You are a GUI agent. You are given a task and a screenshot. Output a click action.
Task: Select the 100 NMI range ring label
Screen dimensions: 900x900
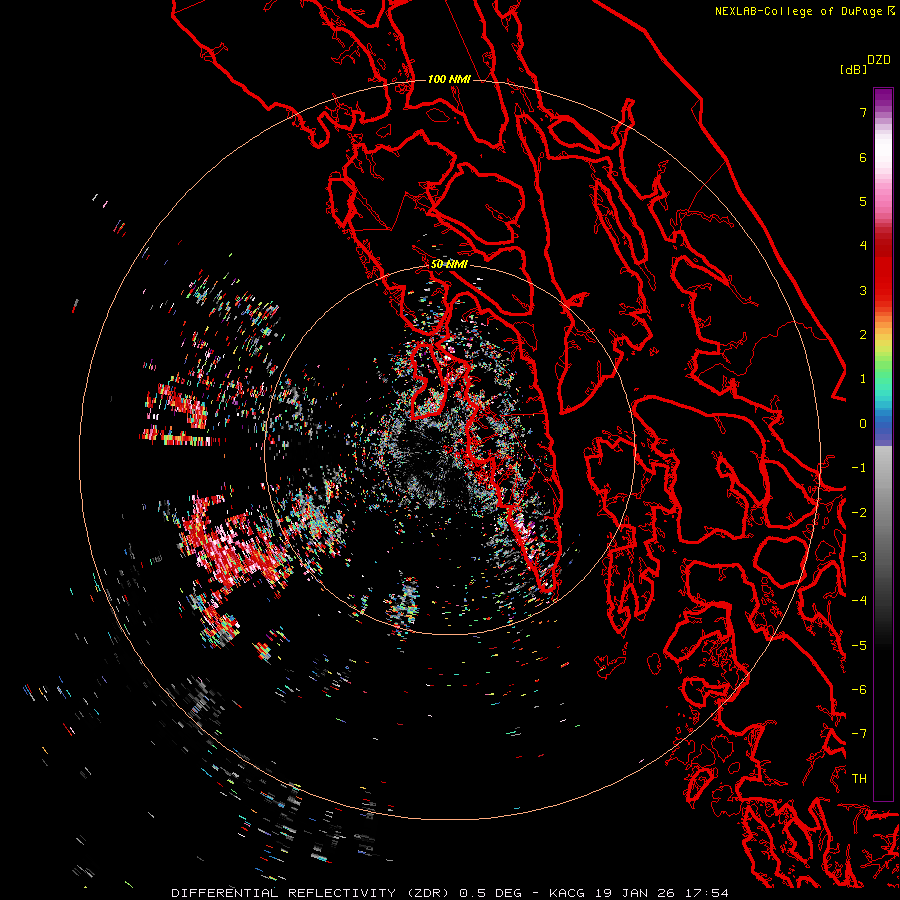449,79
